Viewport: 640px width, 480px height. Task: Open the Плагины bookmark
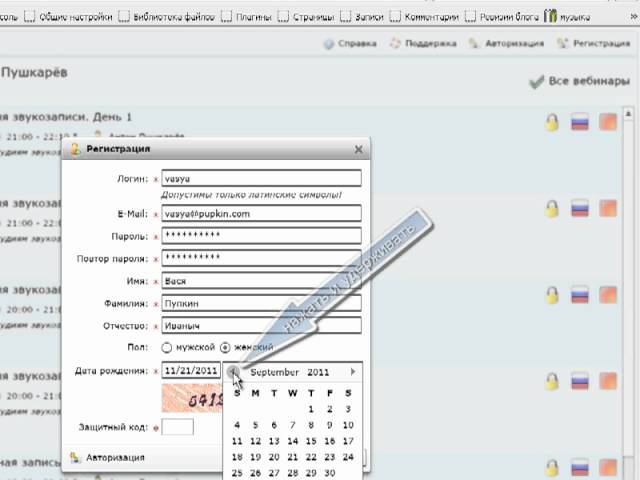pyautogui.click(x=246, y=17)
